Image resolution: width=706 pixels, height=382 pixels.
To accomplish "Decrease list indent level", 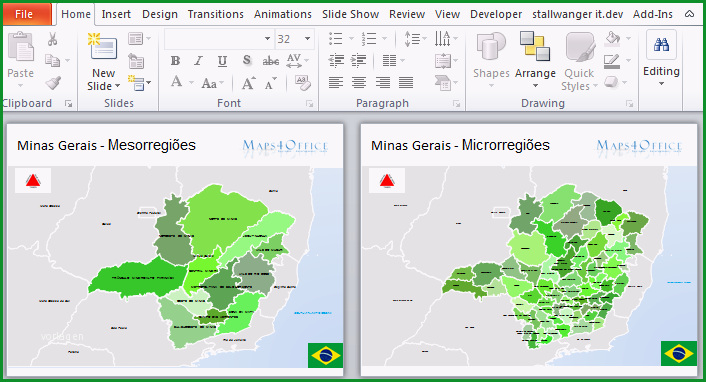I will pos(336,60).
